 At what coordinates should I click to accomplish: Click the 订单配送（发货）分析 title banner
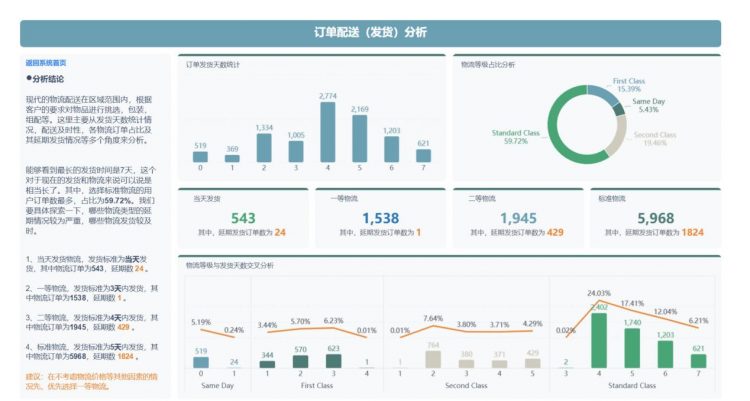point(370,33)
